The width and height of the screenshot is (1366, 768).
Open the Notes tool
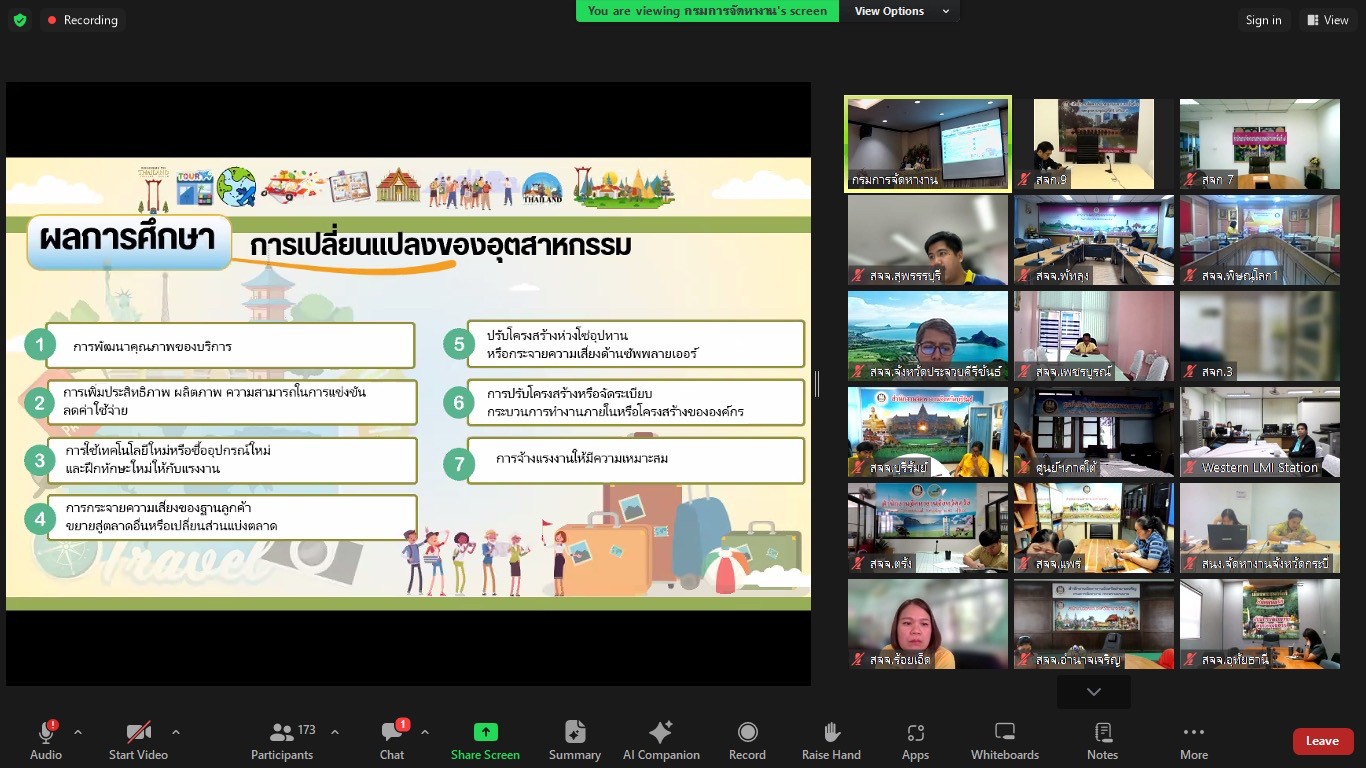(1102, 740)
